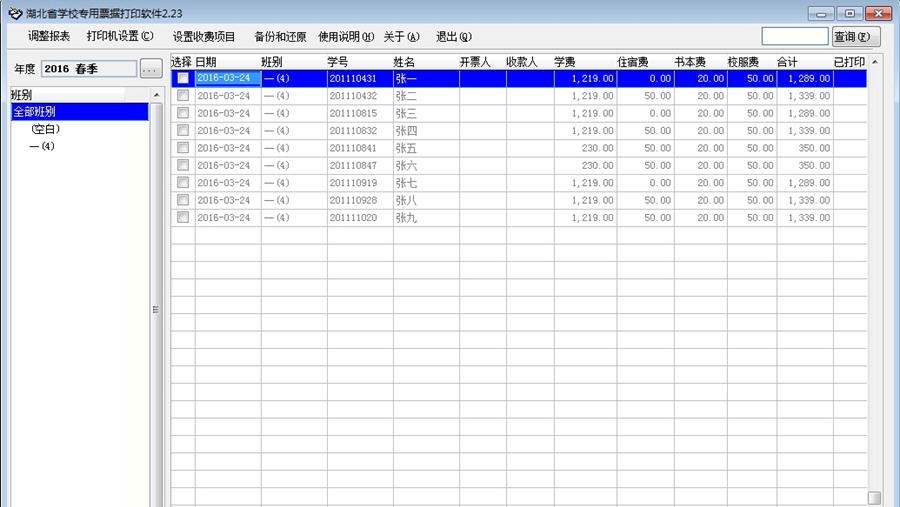This screenshot has width=900, height=507.
Task: Select the (空白) class entry
Action: click(x=46, y=129)
